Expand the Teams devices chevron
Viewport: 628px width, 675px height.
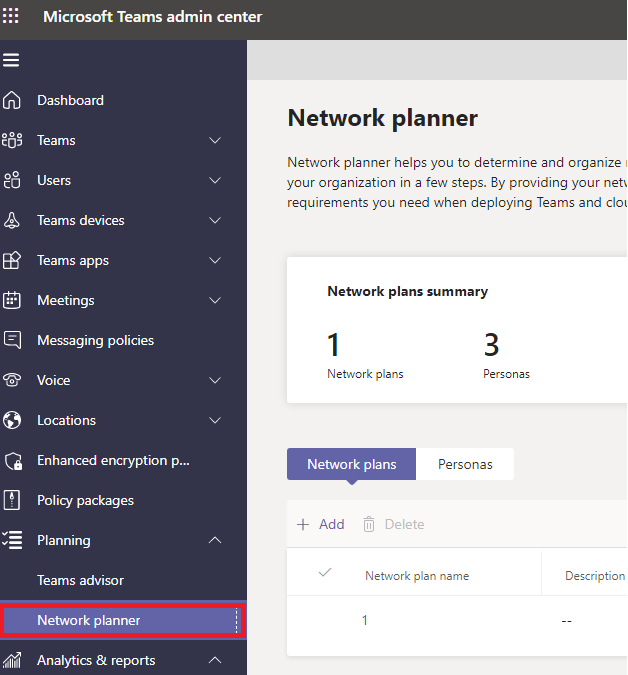click(x=215, y=220)
